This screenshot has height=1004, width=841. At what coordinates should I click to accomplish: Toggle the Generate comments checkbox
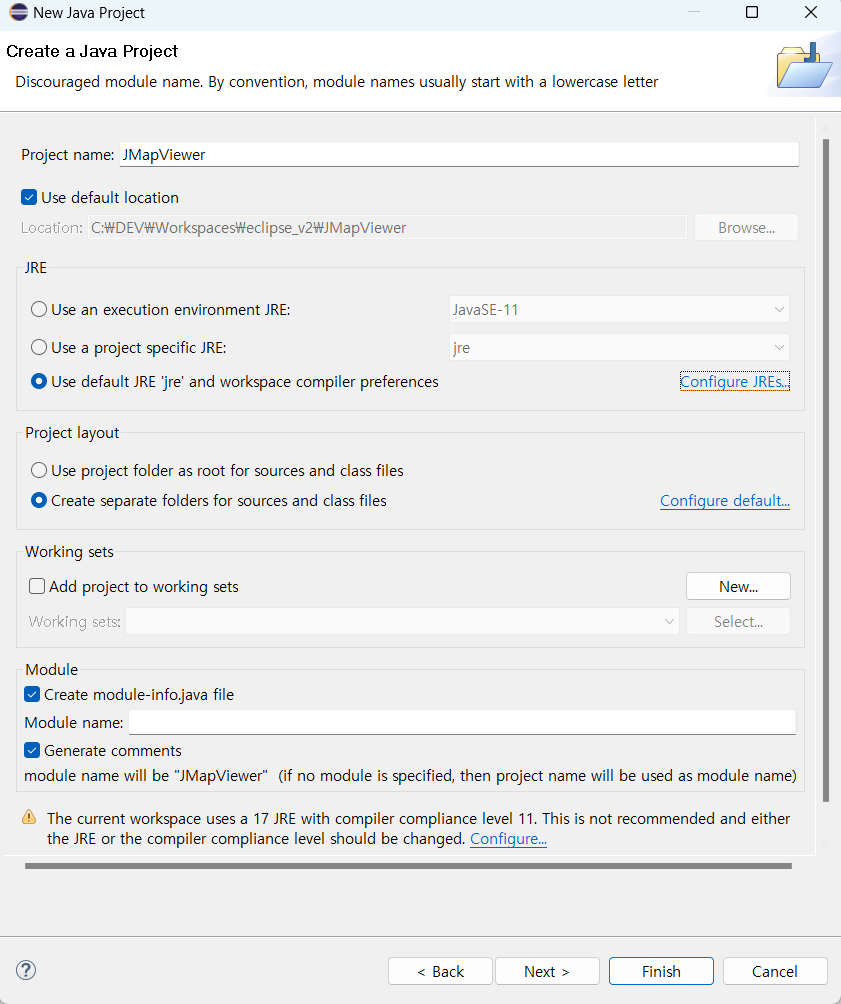(x=32, y=750)
